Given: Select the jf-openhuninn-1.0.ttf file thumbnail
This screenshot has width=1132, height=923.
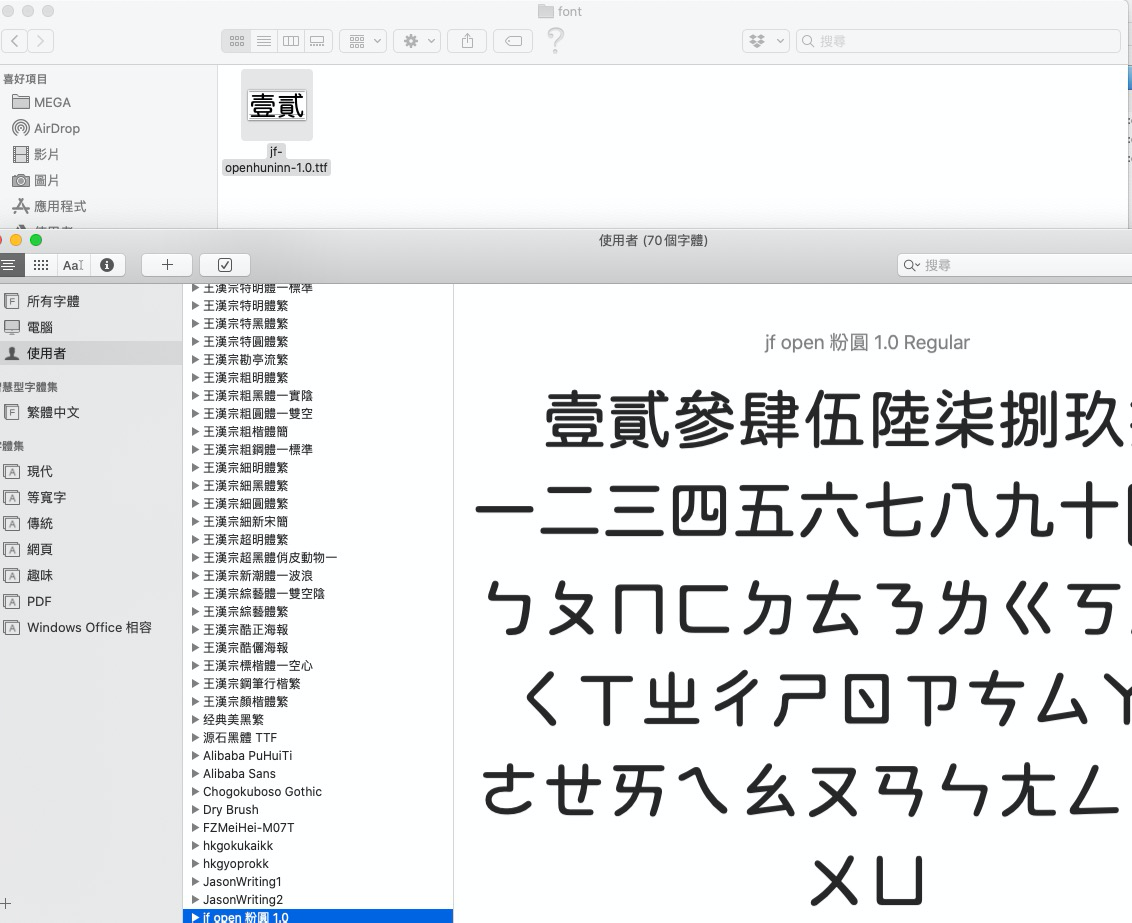Looking at the screenshot, I should [x=277, y=105].
